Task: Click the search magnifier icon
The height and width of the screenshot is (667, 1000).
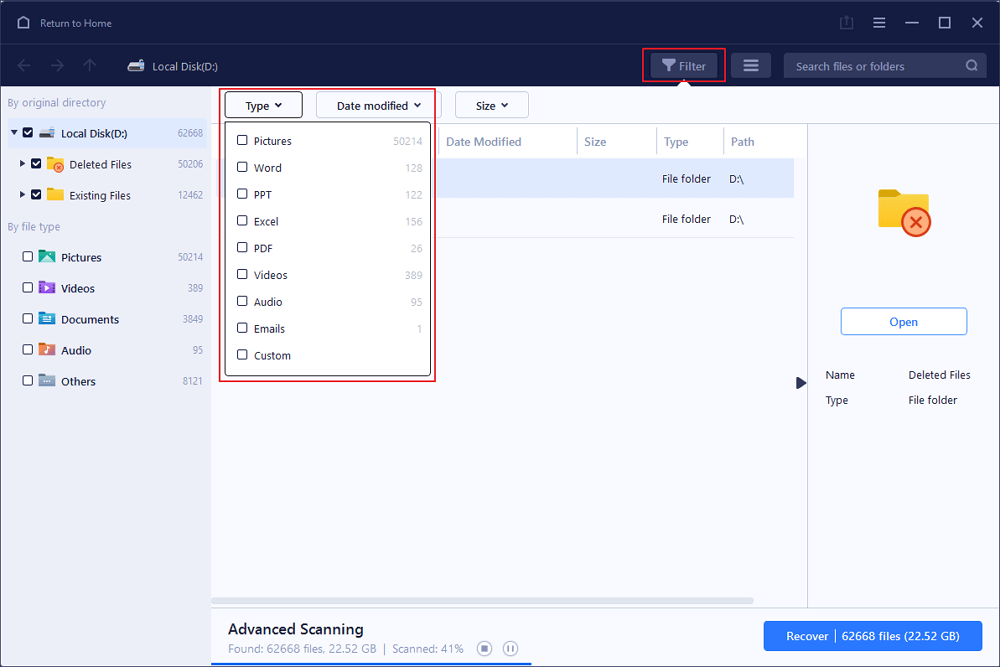Action: (x=972, y=67)
